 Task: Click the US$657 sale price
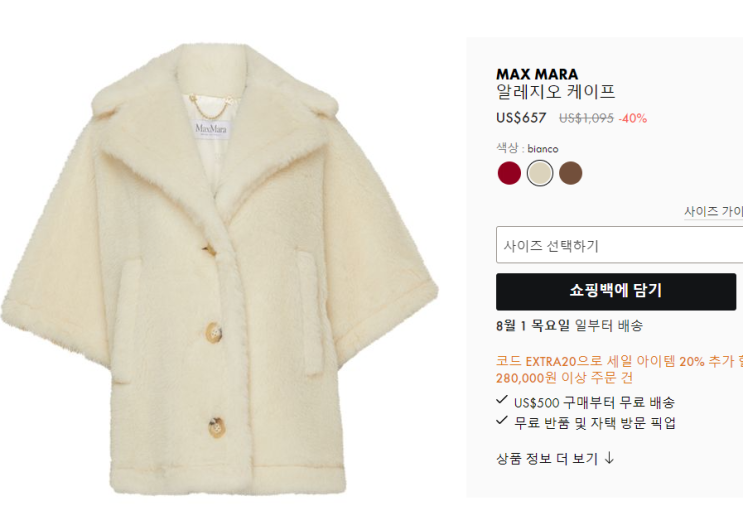[x=521, y=118]
